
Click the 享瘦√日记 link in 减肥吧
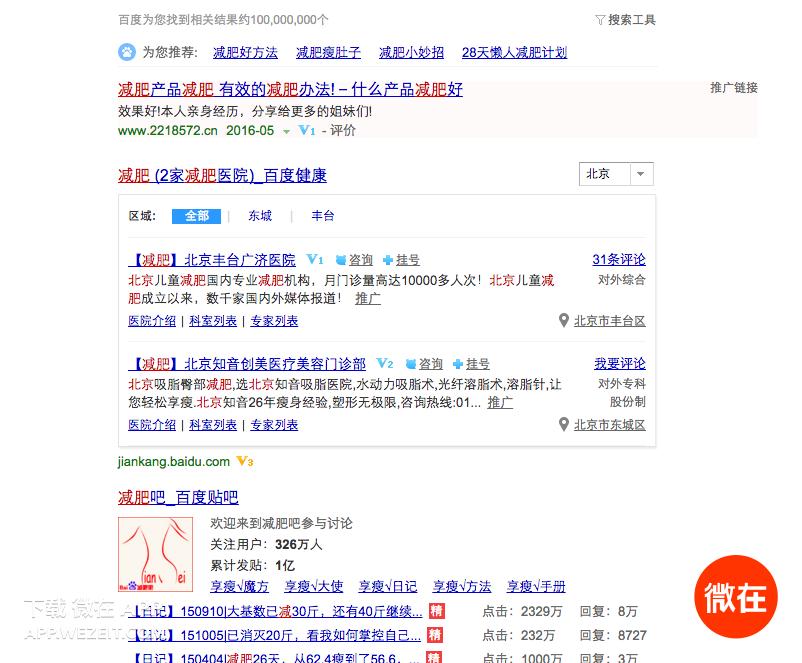pos(389,586)
